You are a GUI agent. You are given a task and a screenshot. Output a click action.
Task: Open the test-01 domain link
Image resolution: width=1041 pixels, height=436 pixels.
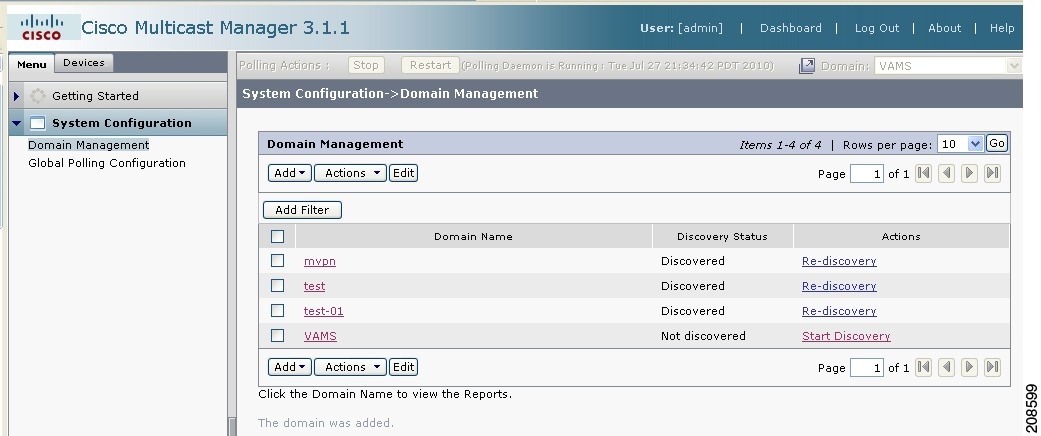pos(324,311)
